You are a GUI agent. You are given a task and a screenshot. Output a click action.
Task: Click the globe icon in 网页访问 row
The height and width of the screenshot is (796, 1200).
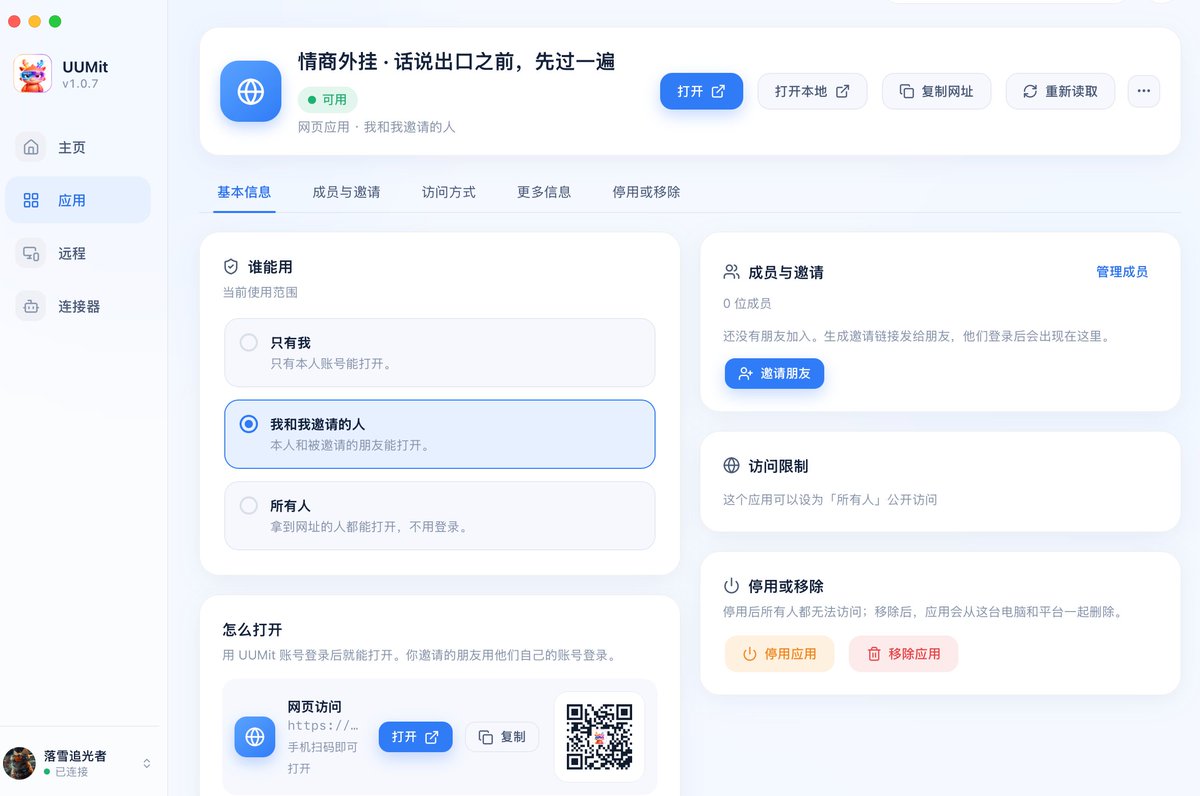[x=255, y=737]
